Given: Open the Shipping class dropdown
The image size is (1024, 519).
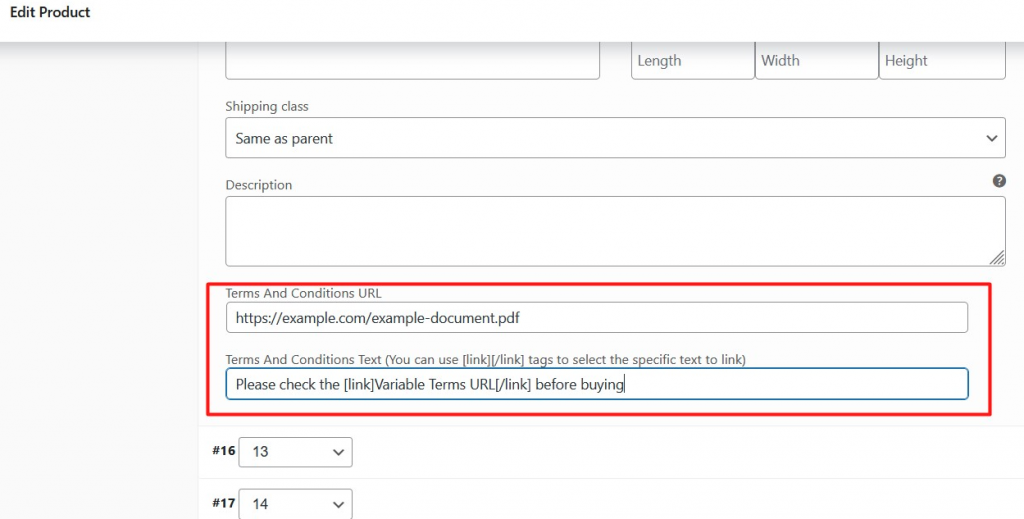Looking at the screenshot, I should [x=615, y=138].
